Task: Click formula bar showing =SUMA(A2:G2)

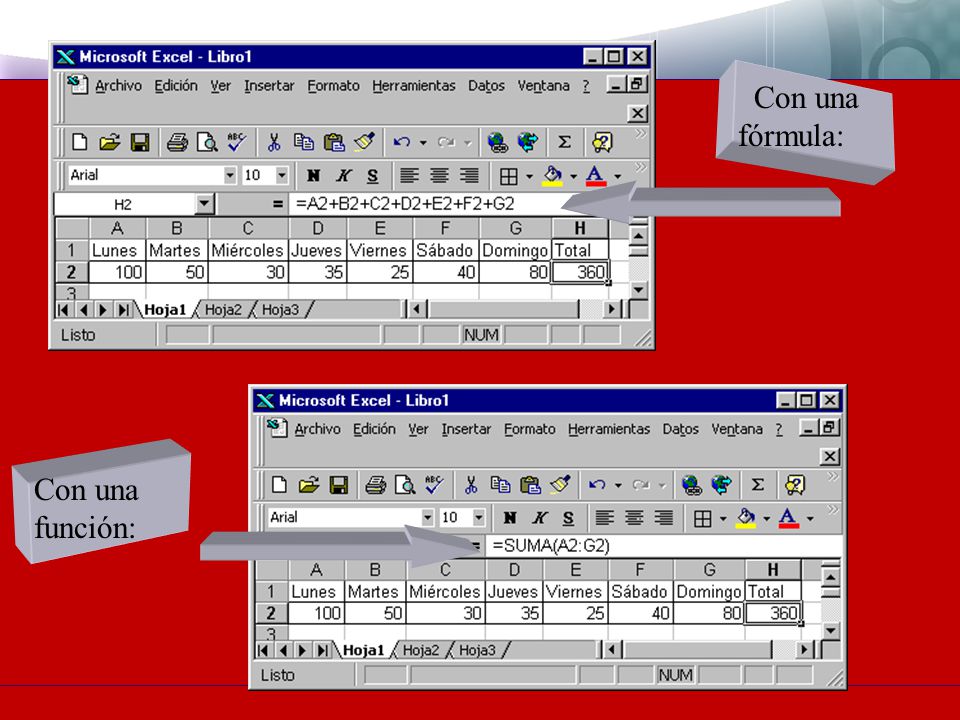Action: [x=664, y=546]
